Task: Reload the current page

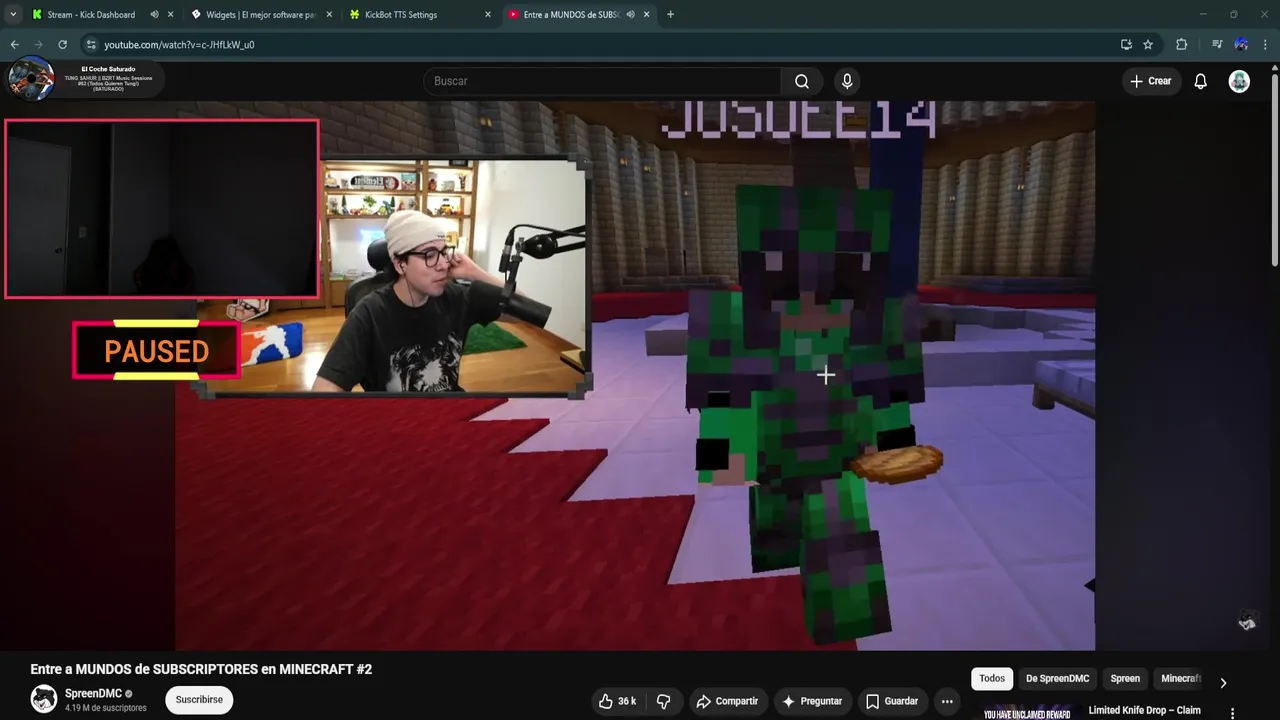Action: point(62,44)
